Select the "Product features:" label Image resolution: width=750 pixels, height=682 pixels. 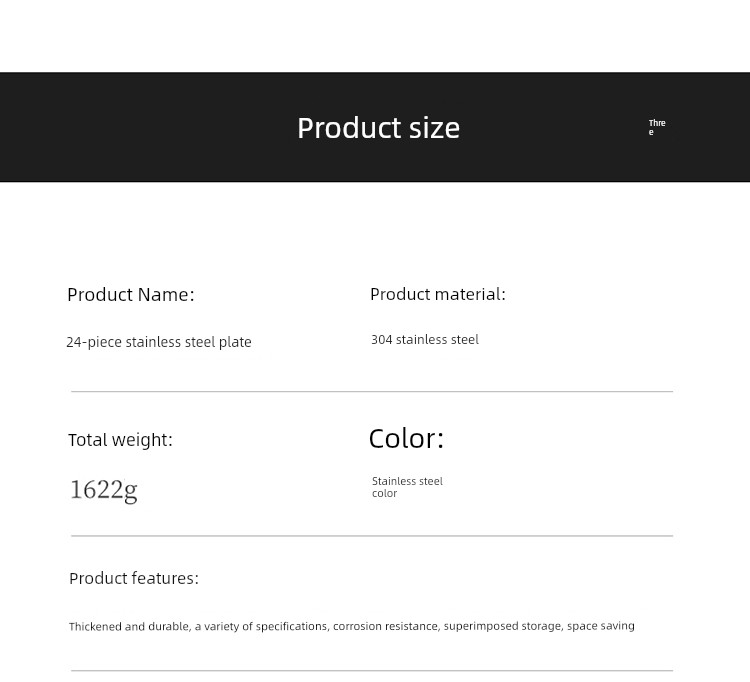133,578
